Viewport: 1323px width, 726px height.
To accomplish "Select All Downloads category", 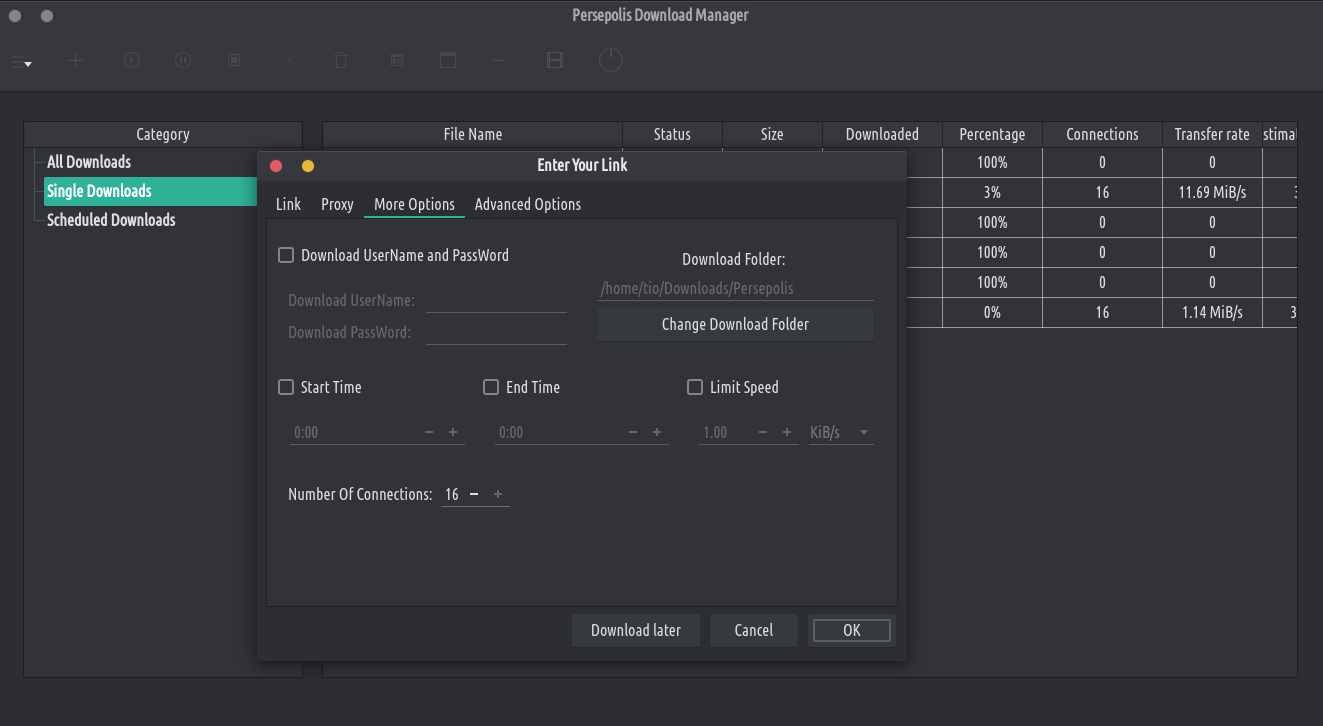I will 89,162.
